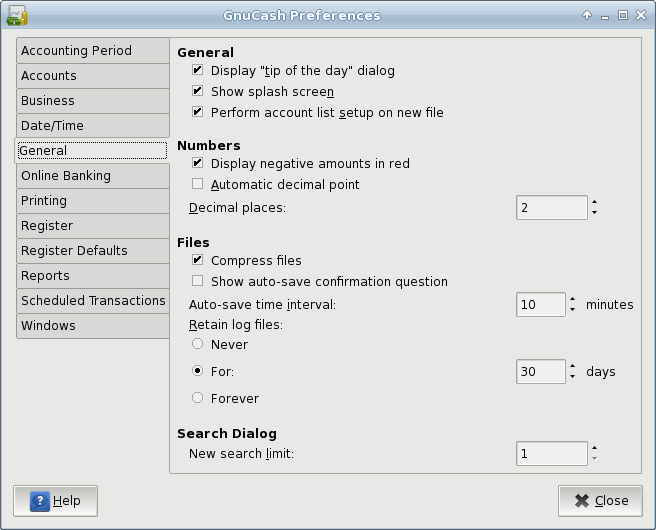The height and width of the screenshot is (530, 656).
Task: Decrease Decimal places with down arrow
Action: (594, 213)
